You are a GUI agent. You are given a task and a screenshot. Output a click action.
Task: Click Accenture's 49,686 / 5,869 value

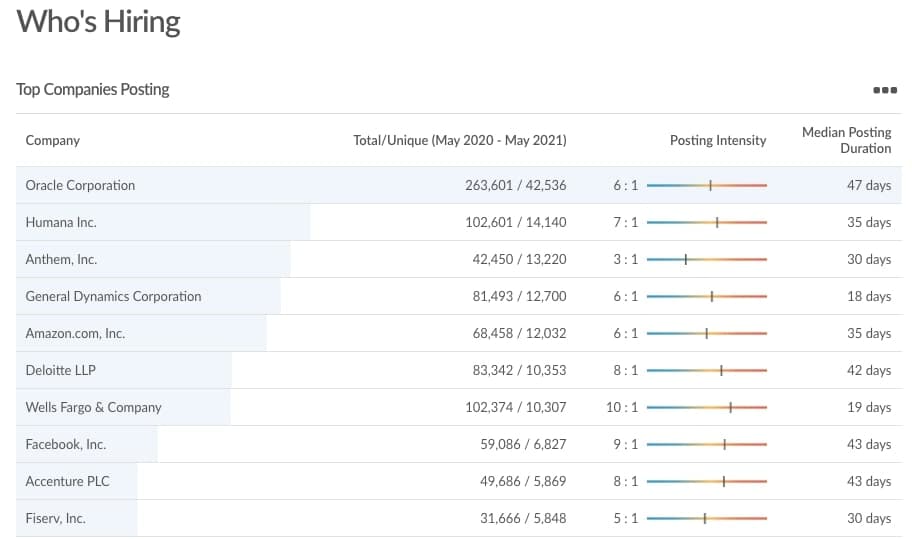pyautogui.click(x=523, y=481)
